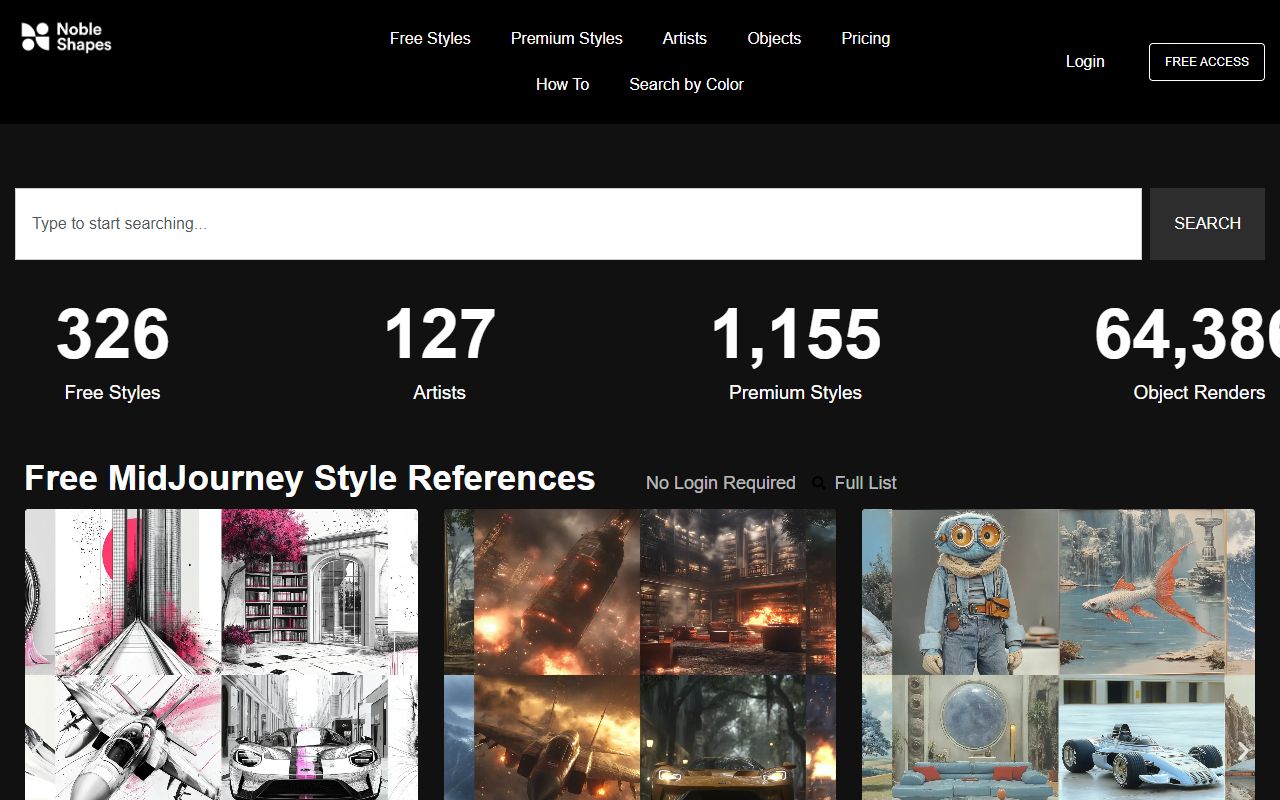Screen dimensions: 1280x800
Task: Open the How To menu item
Action: pos(562,84)
